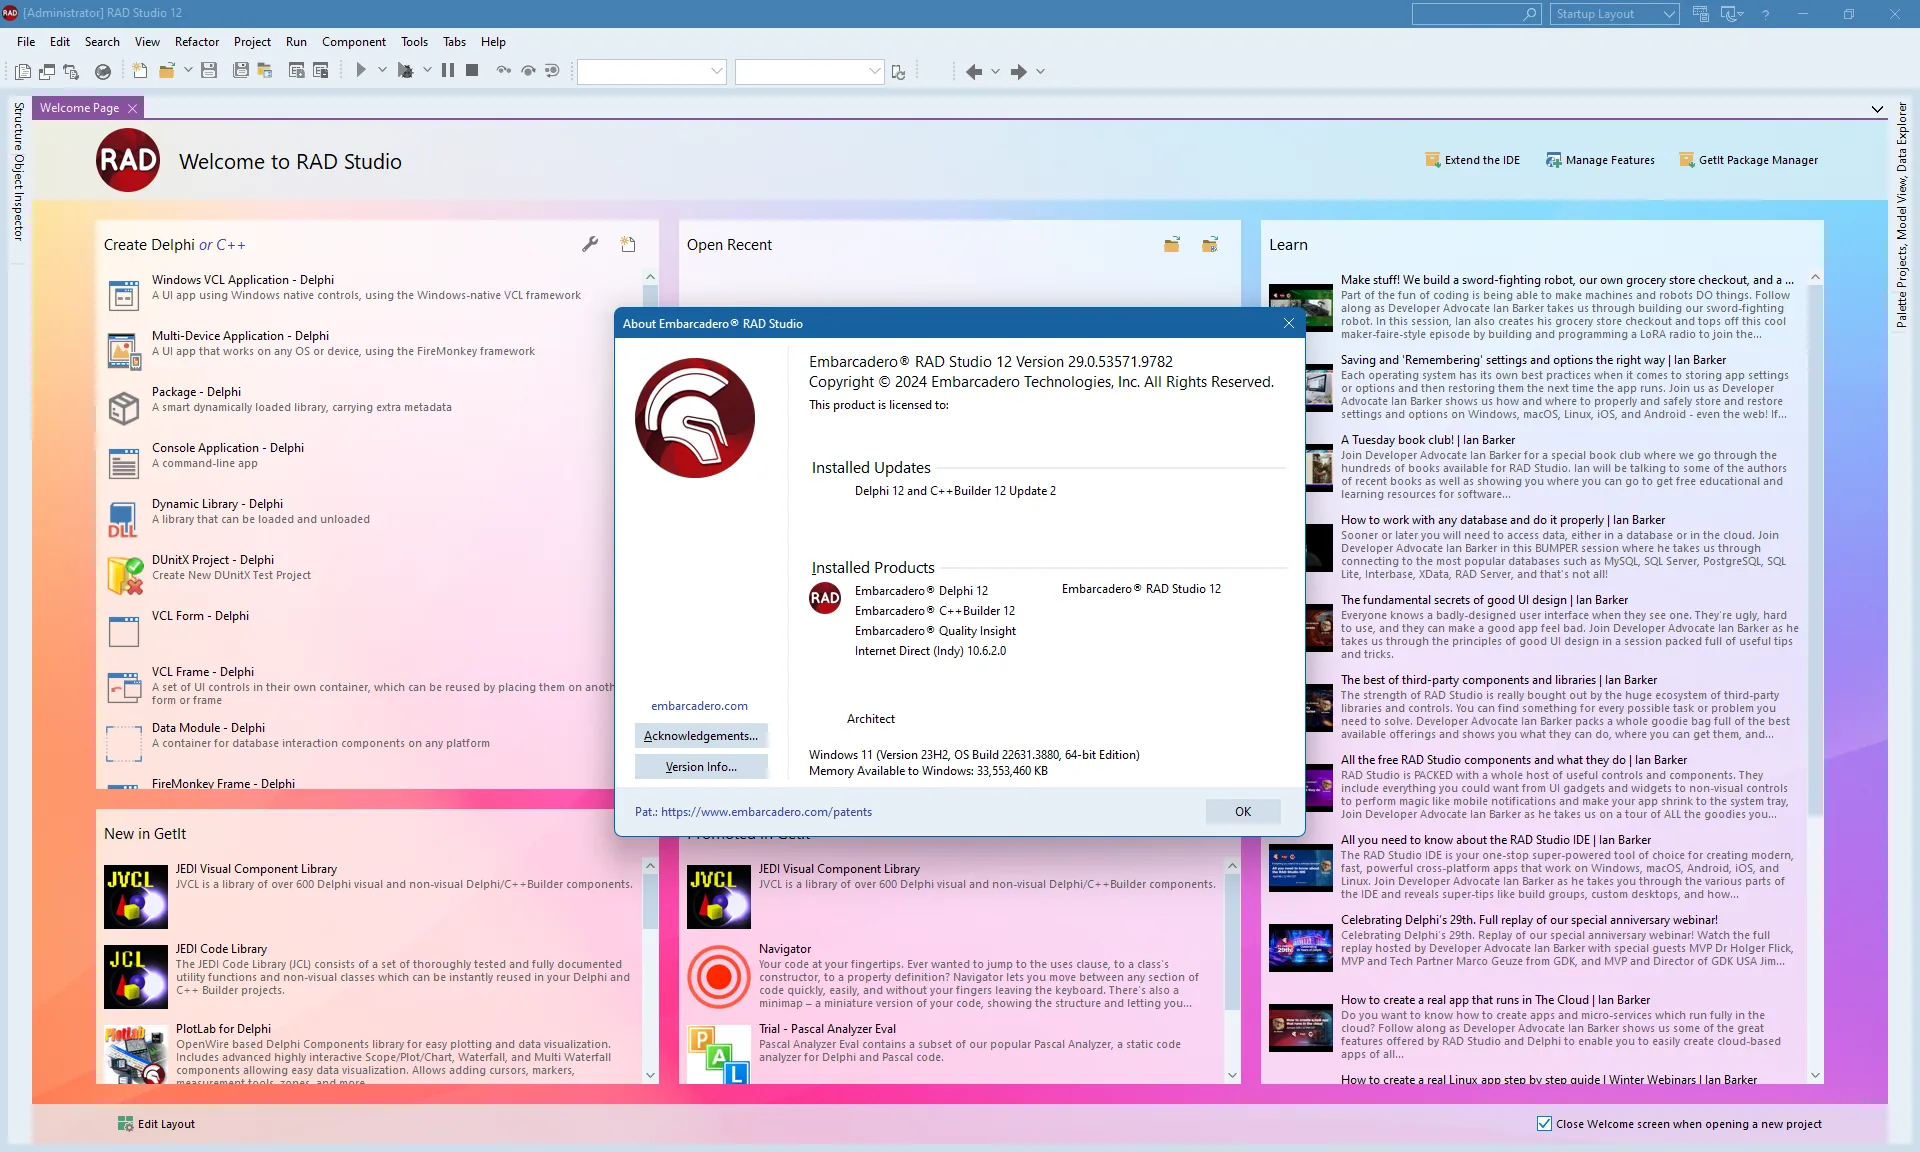Open the tab list chevron at right

click(x=1877, y=109)
